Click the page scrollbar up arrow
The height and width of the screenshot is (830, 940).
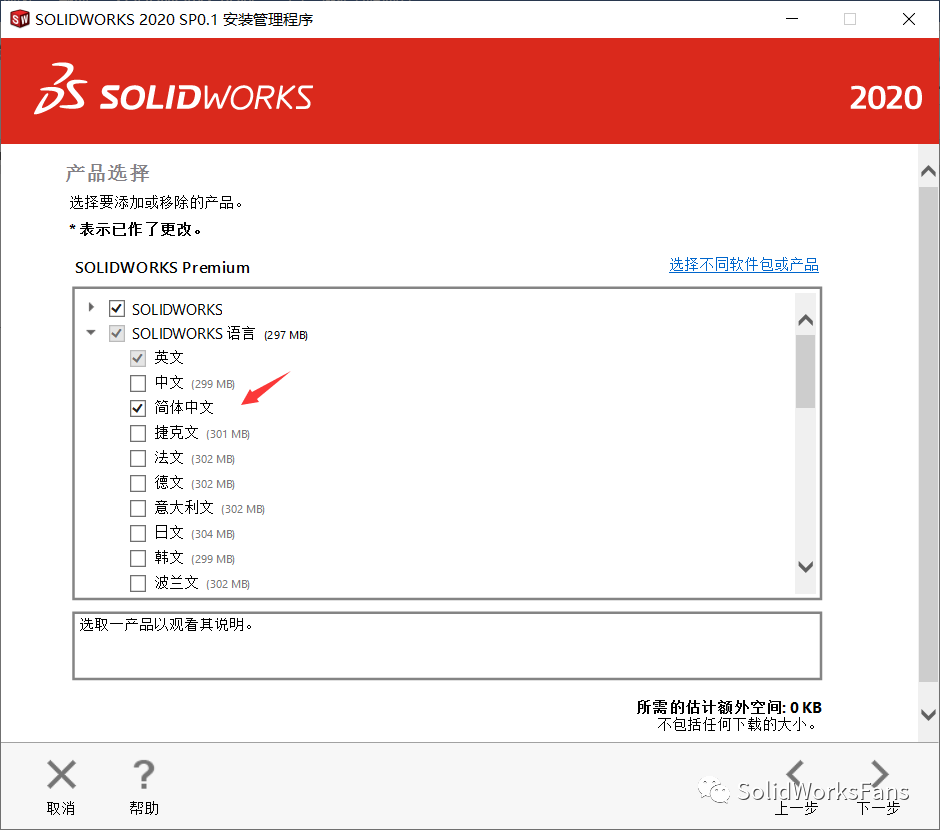point(929,172)
